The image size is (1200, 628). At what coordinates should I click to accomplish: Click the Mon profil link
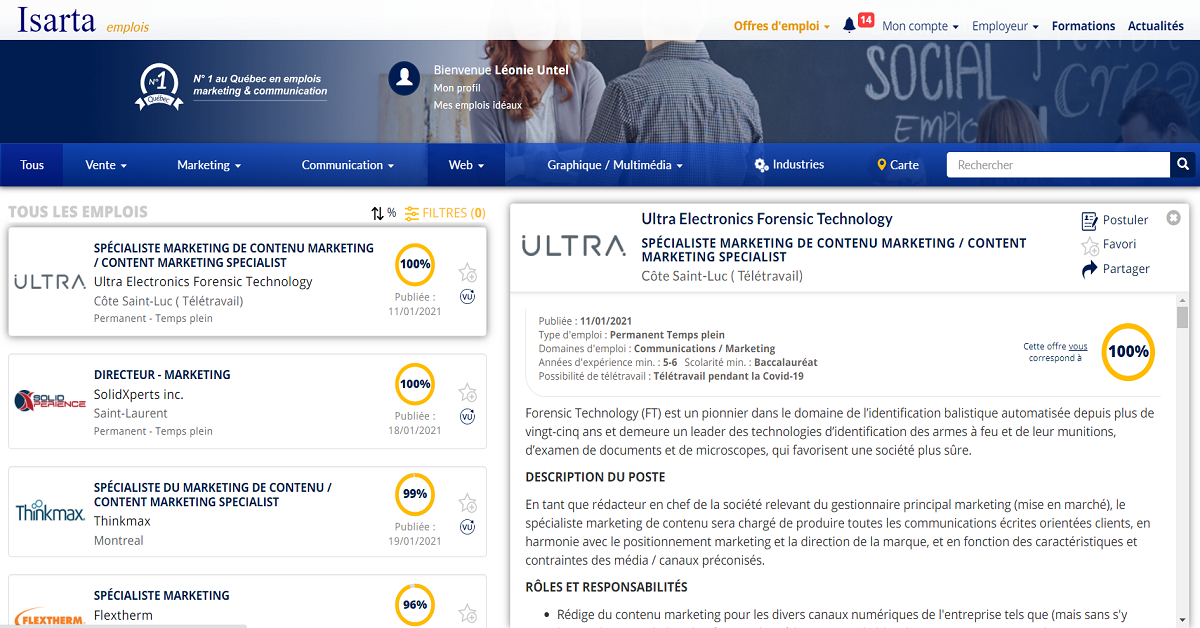point(457,88)
